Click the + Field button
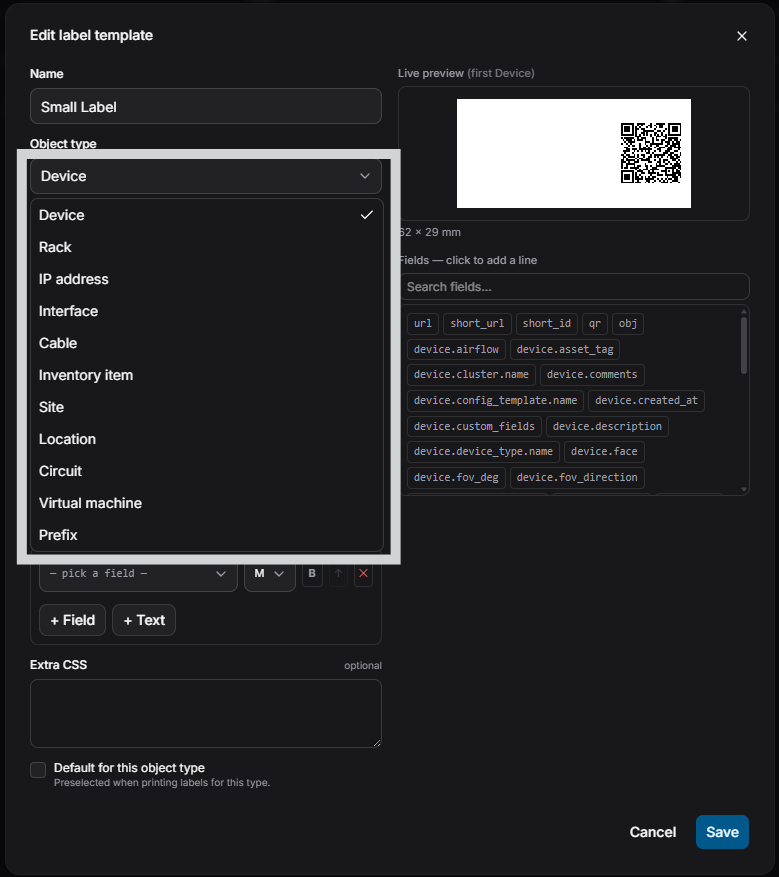The image size is (779, 877). pyautogui.click(x=73, y=620)
